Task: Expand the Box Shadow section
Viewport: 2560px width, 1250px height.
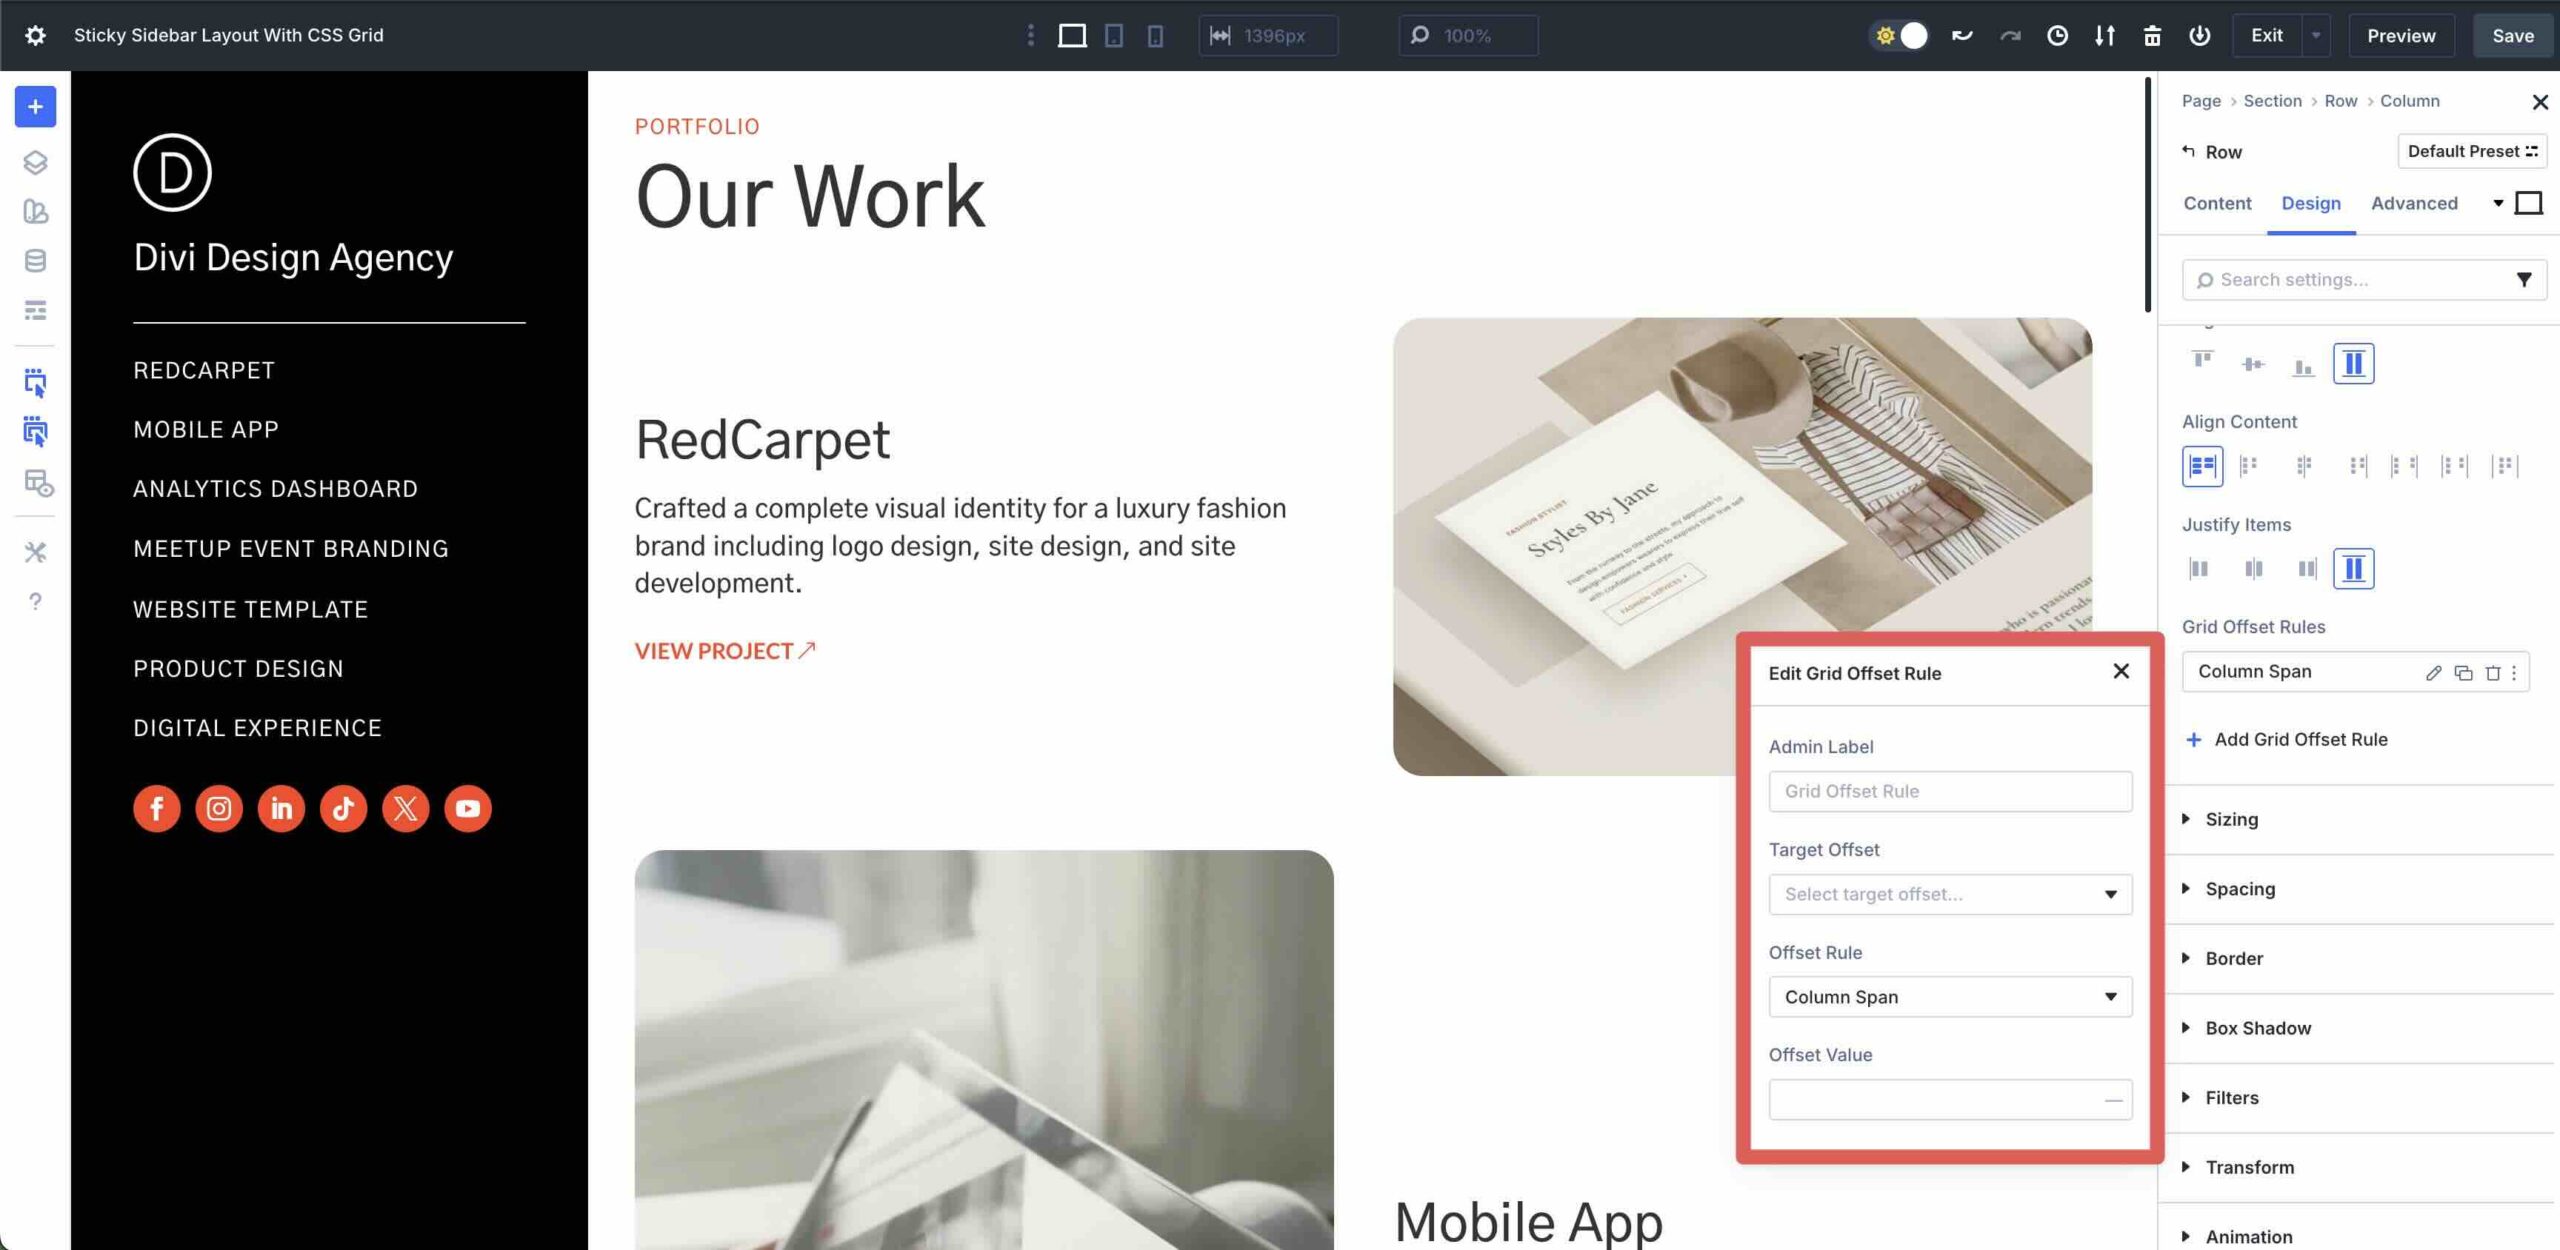Action: click(2257, 1027)
